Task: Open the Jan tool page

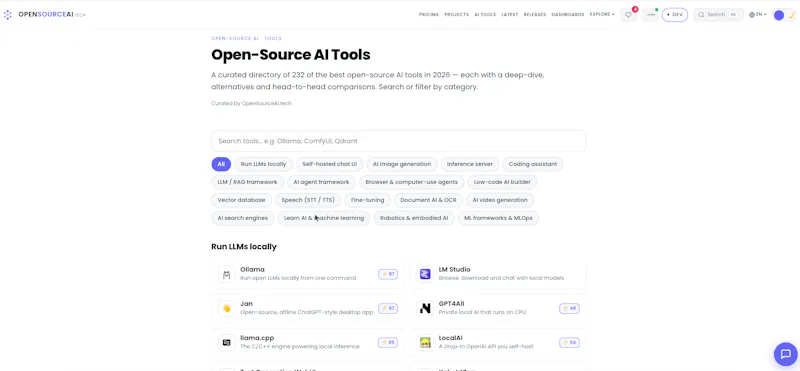Action: click(308, 308)
